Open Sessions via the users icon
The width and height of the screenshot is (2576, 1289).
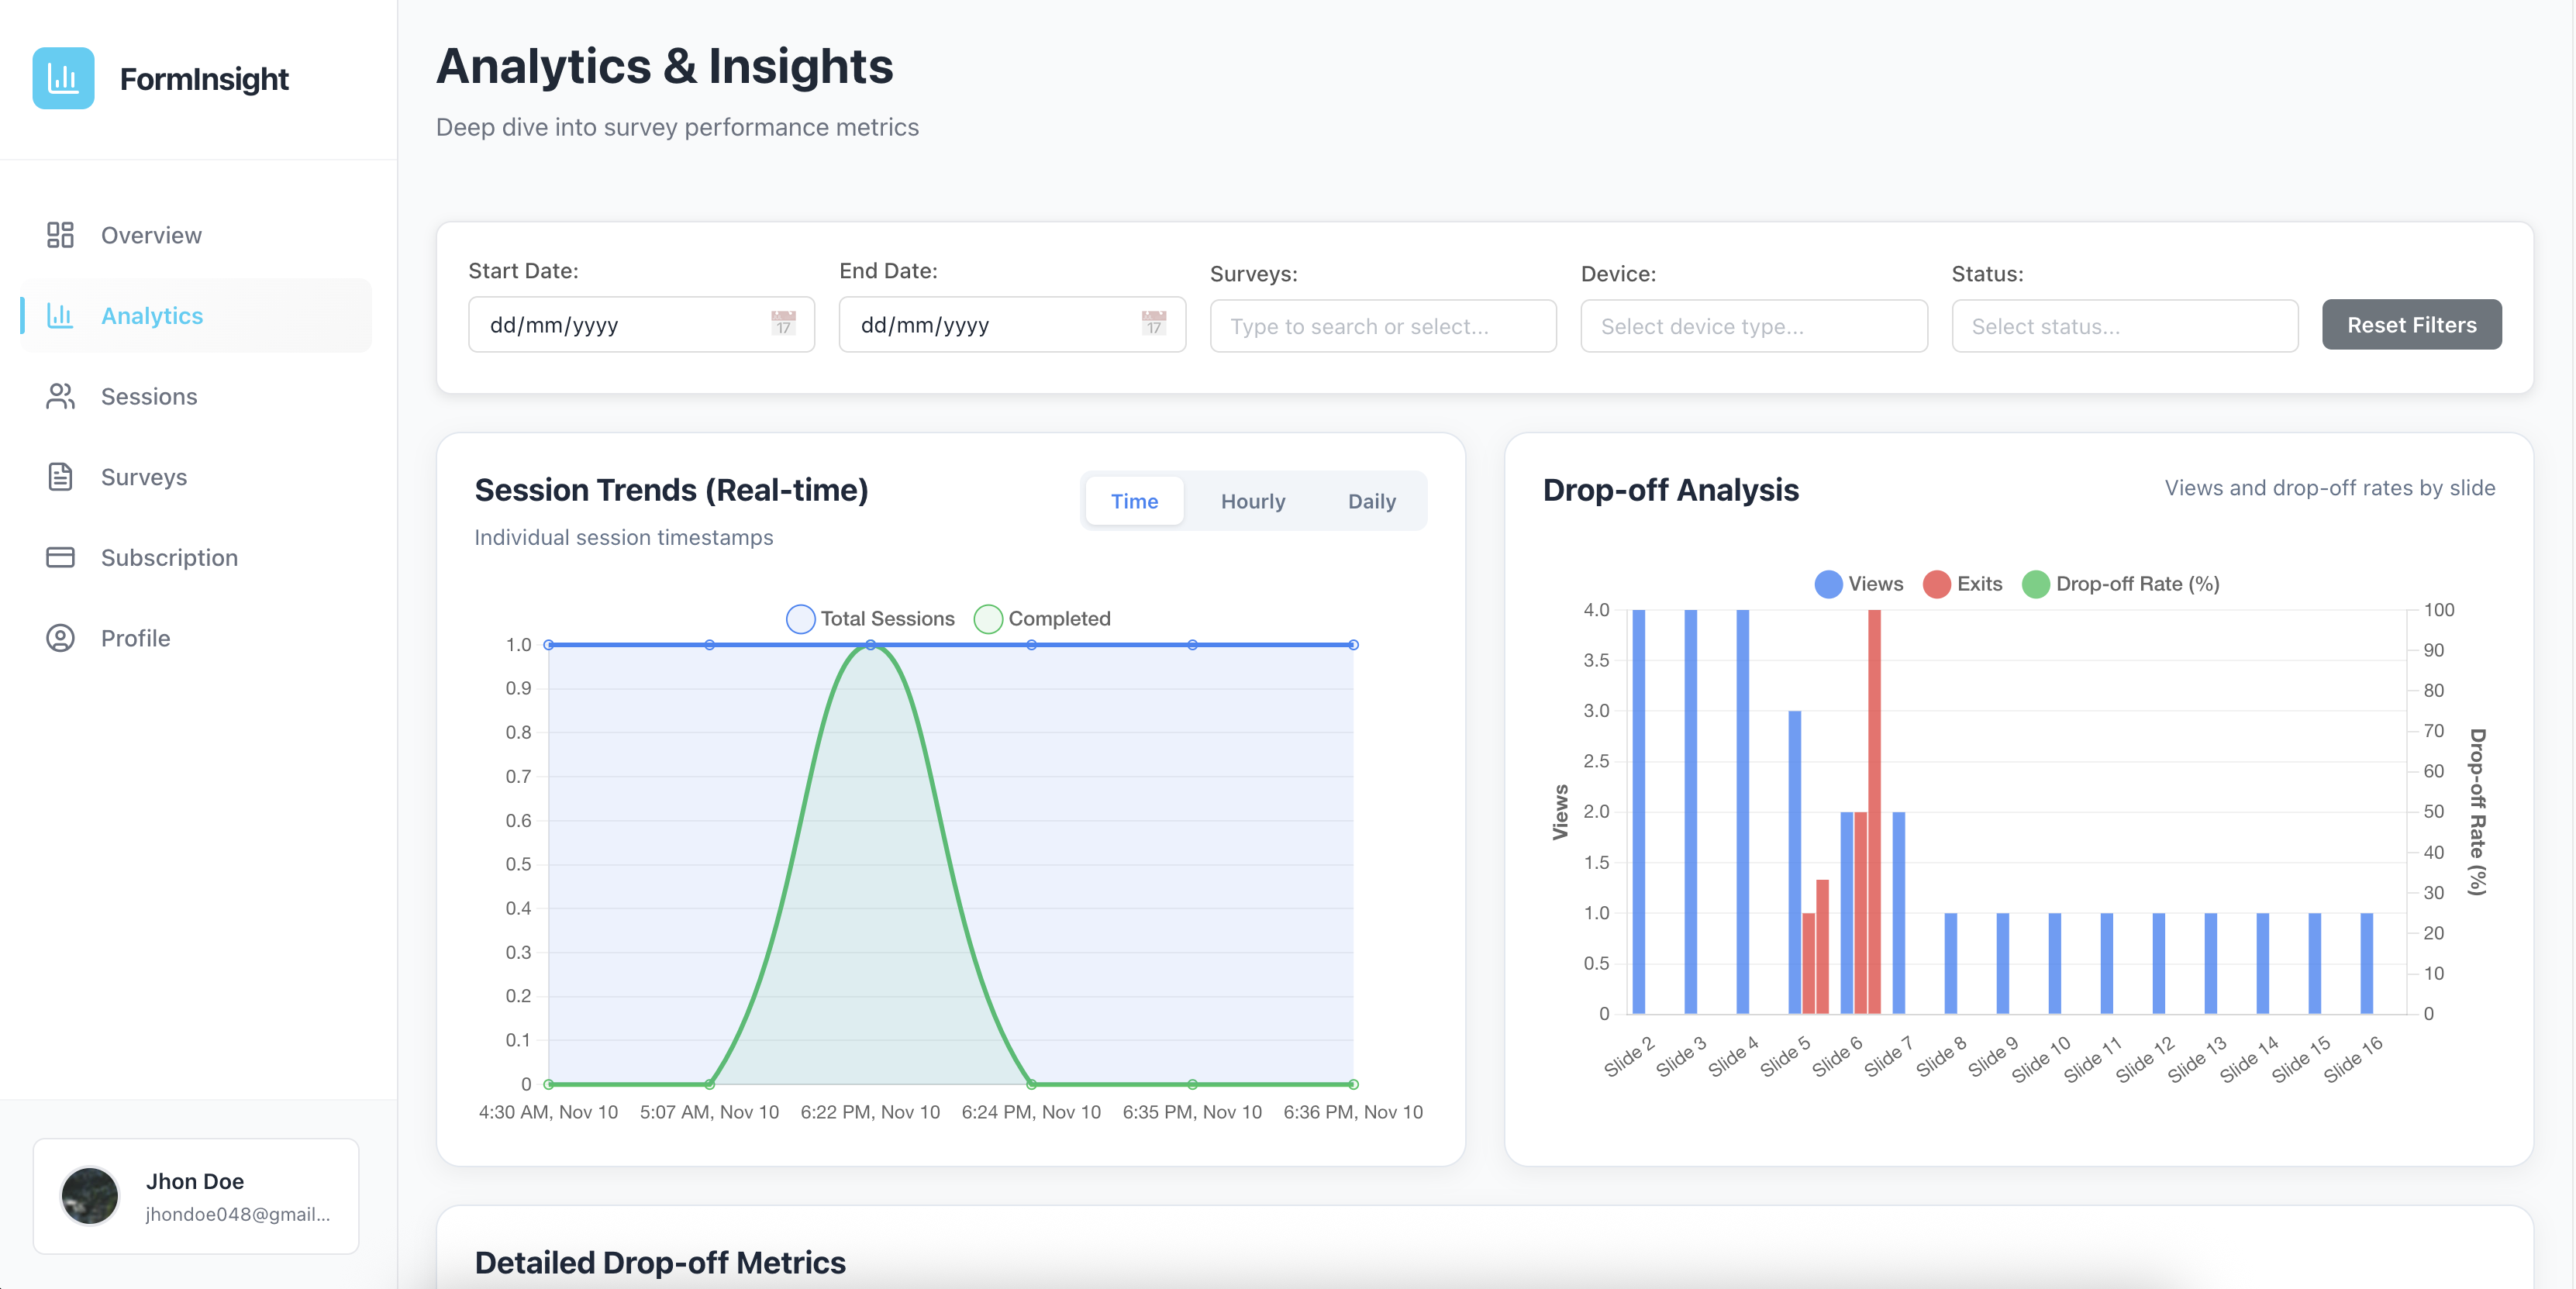[60, 396]
